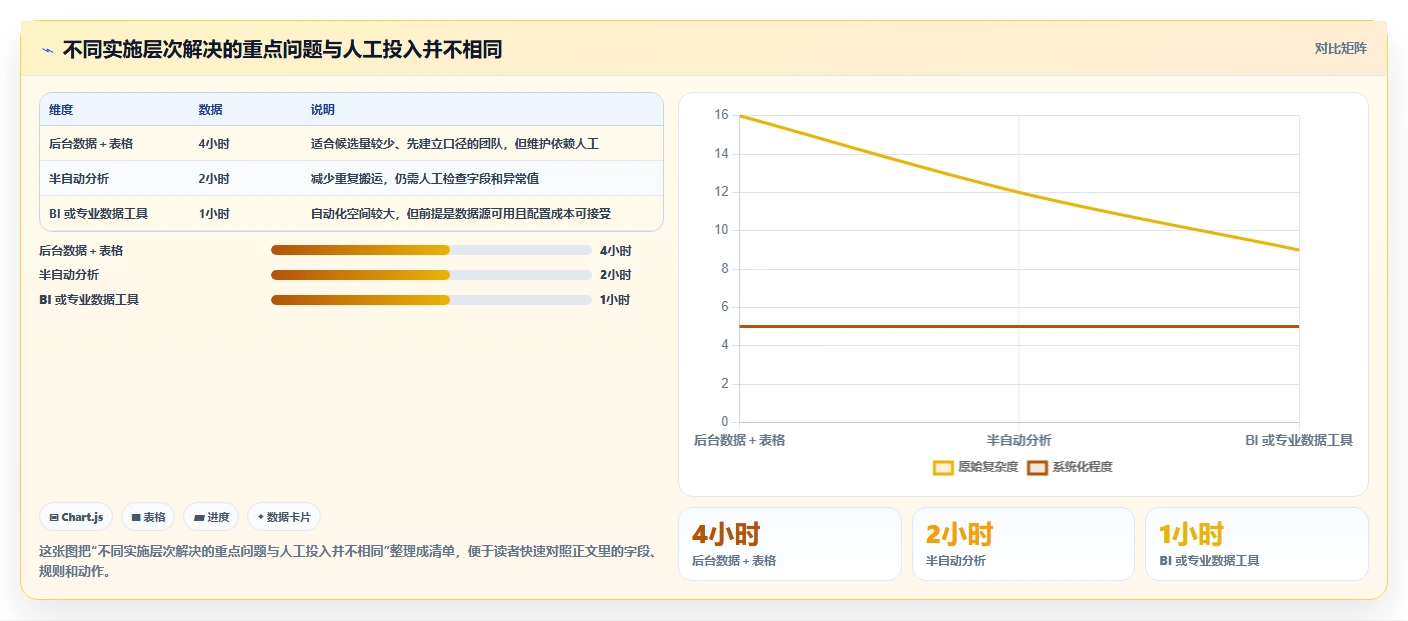Toggle the 系统化程度 legend item
This screenshot has height=621, width=1408.
click(x=1069, y=467)
